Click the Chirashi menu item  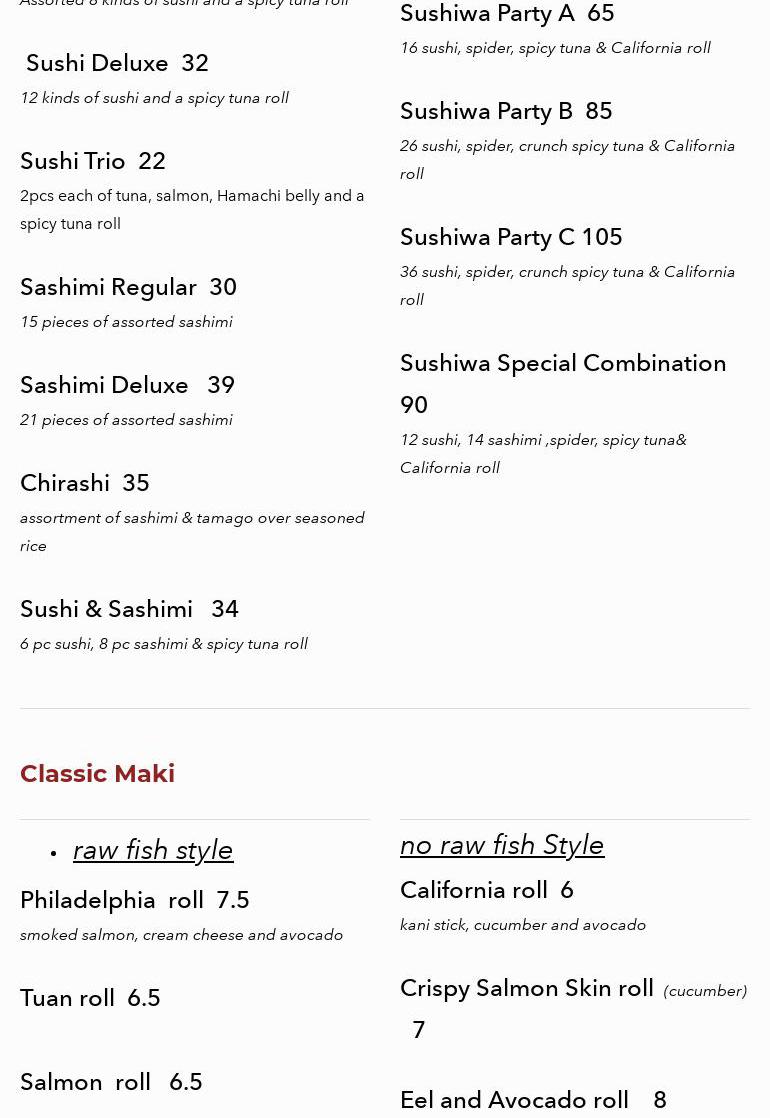[85, 483]
